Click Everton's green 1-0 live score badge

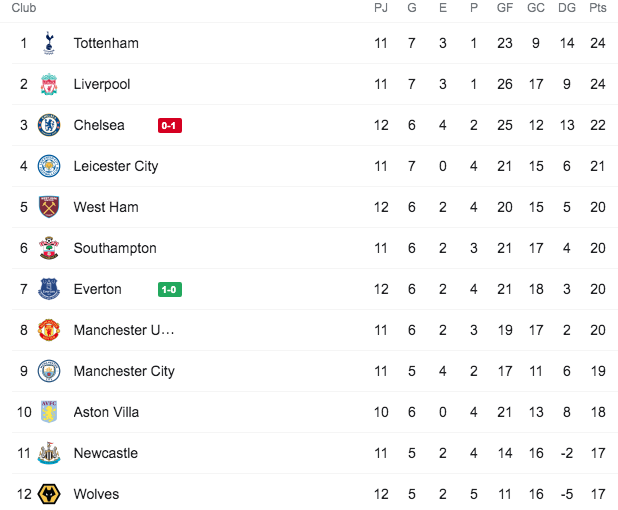[170, 290]
